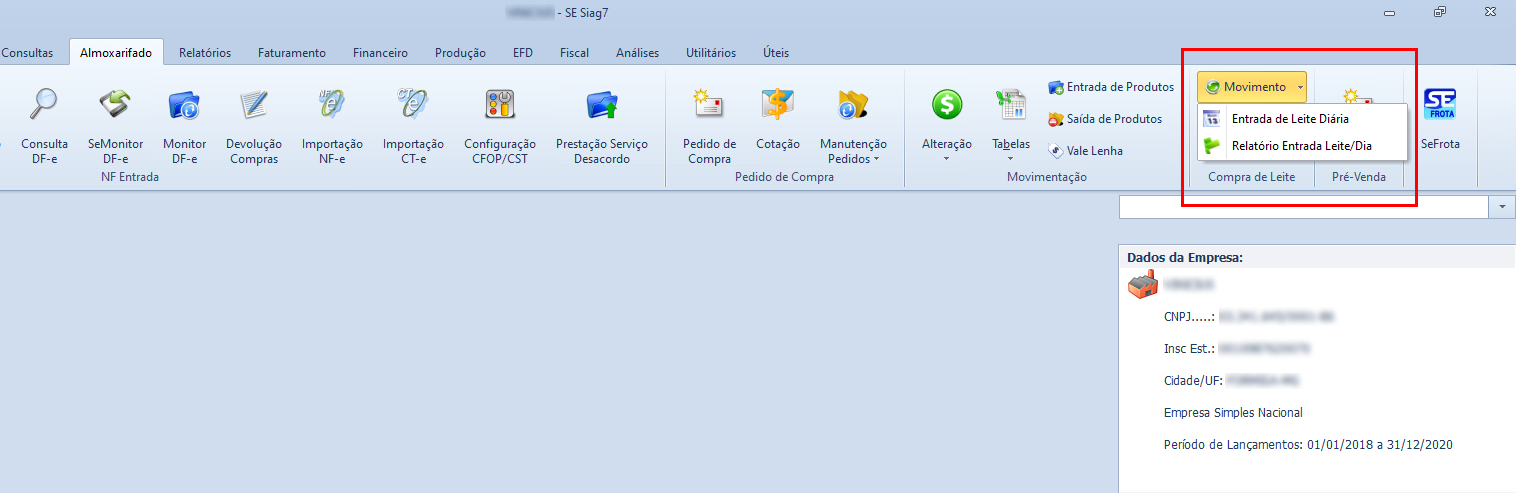Click the Entrada de Produtos button

tap(1110, 87)
